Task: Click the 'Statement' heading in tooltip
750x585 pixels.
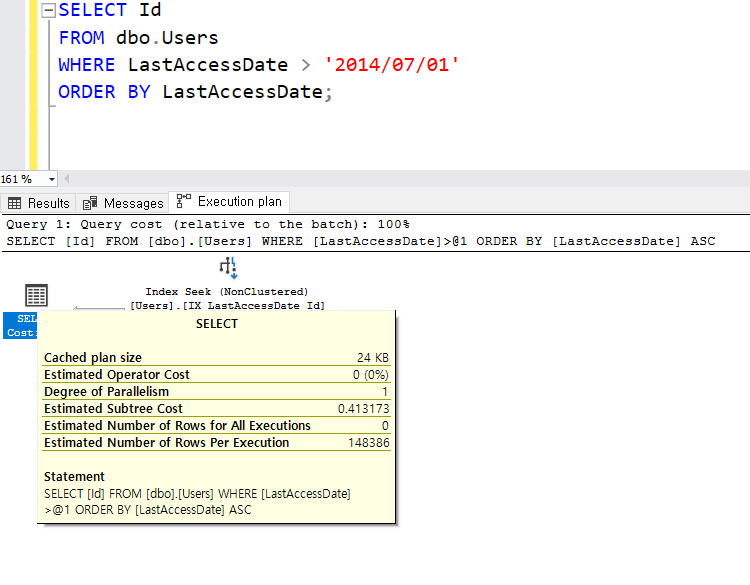Action: pyautogui.click(x=74, y=476)
